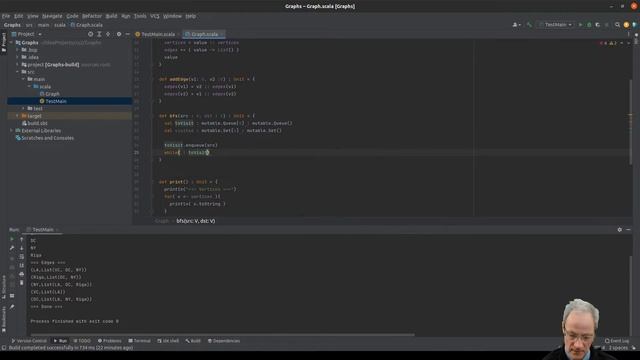Click Expand All in Project panel header
Screen dimensions: 640x360
99,34
